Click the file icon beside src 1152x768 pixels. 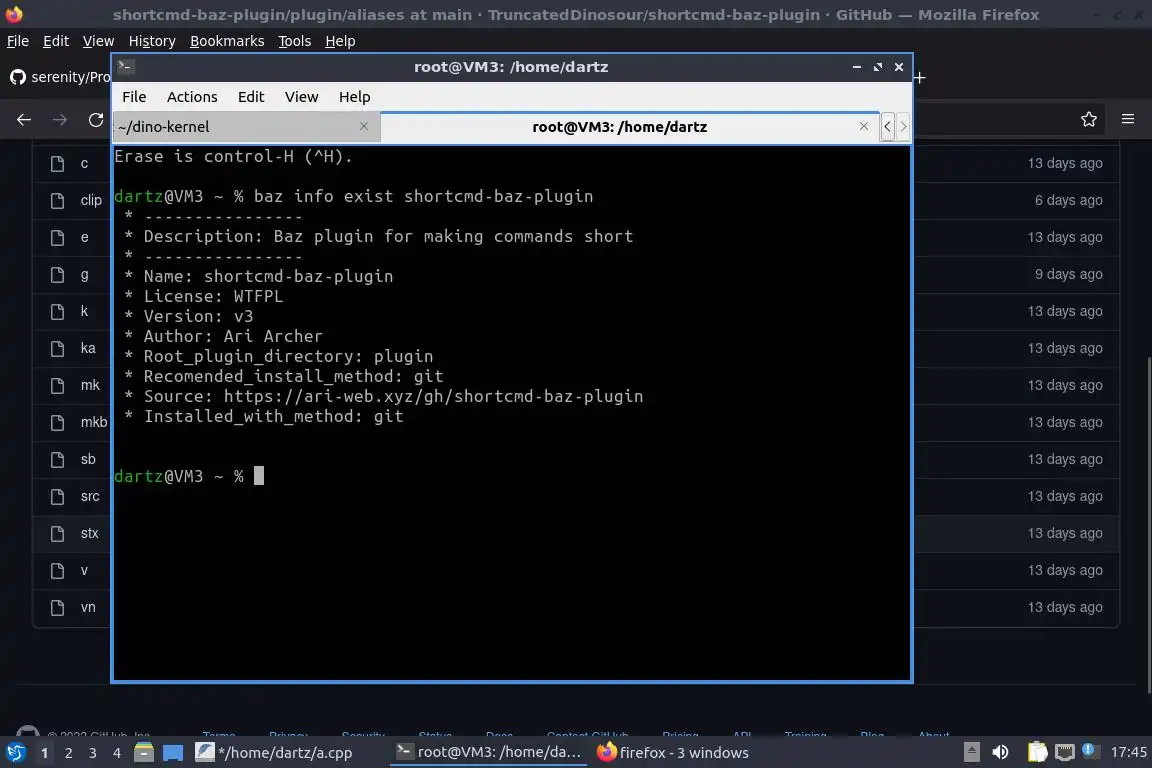click(57, 497)
